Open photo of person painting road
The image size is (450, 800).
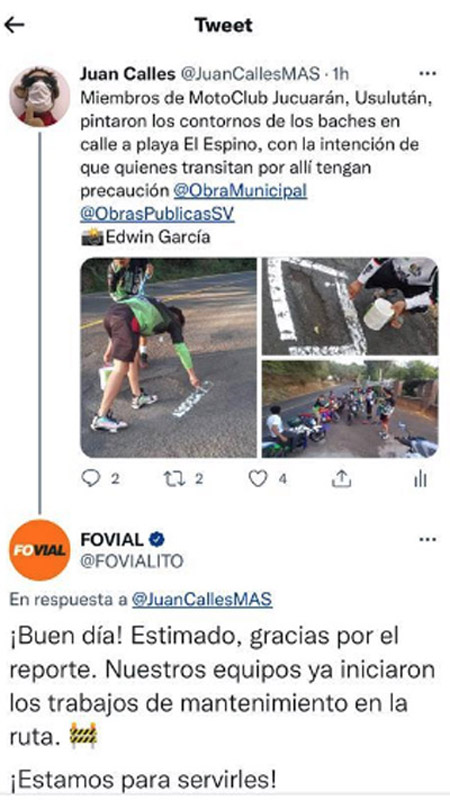pos(168,358)
